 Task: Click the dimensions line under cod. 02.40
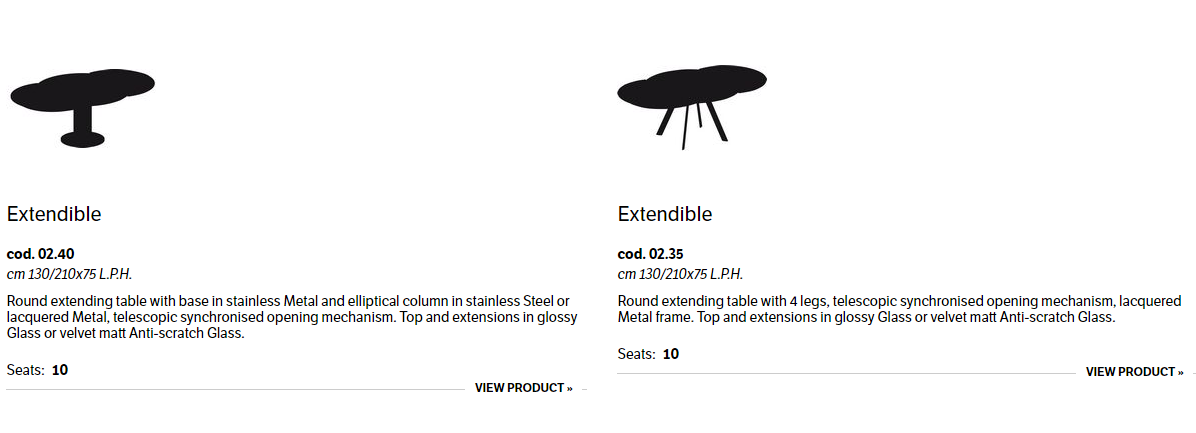click(x=69, y=274)
